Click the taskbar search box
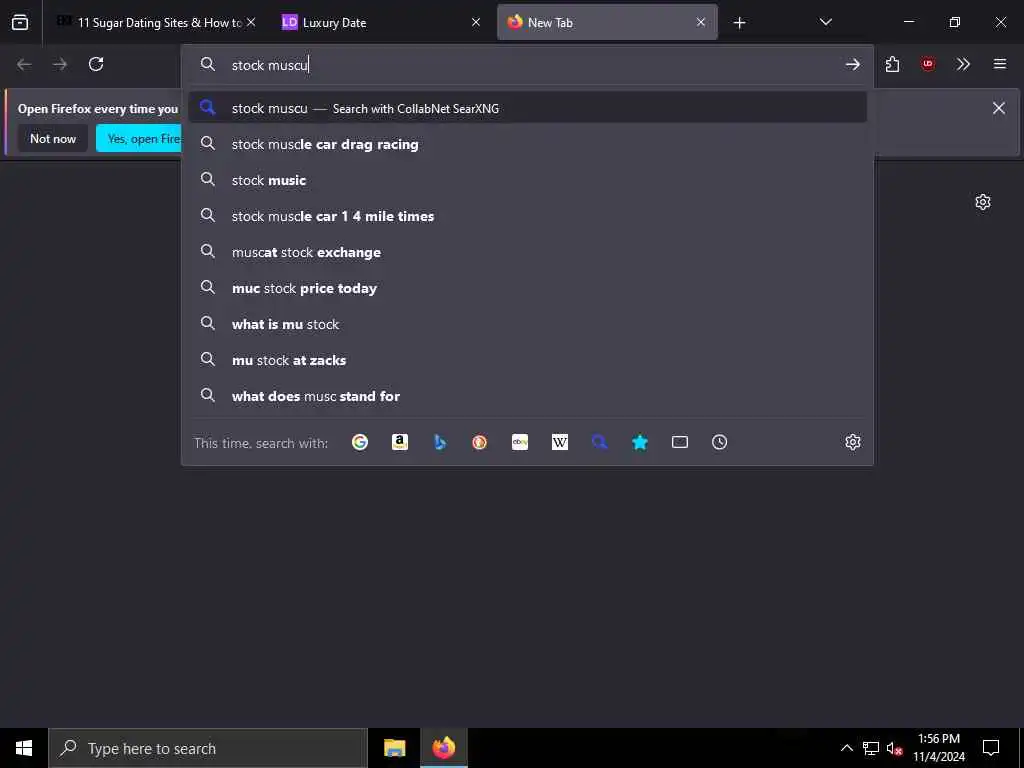Image resolution: width=1024 pixels, height=768 pixels. pyautogui.click(x=208, y=748)
